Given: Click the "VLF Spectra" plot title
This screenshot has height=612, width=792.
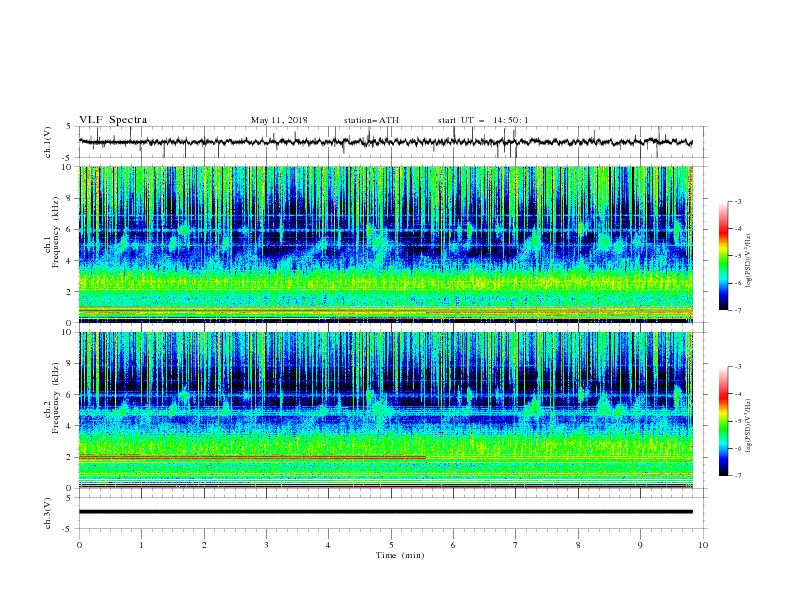Looking at the screenshot, I should pos(113,120).
